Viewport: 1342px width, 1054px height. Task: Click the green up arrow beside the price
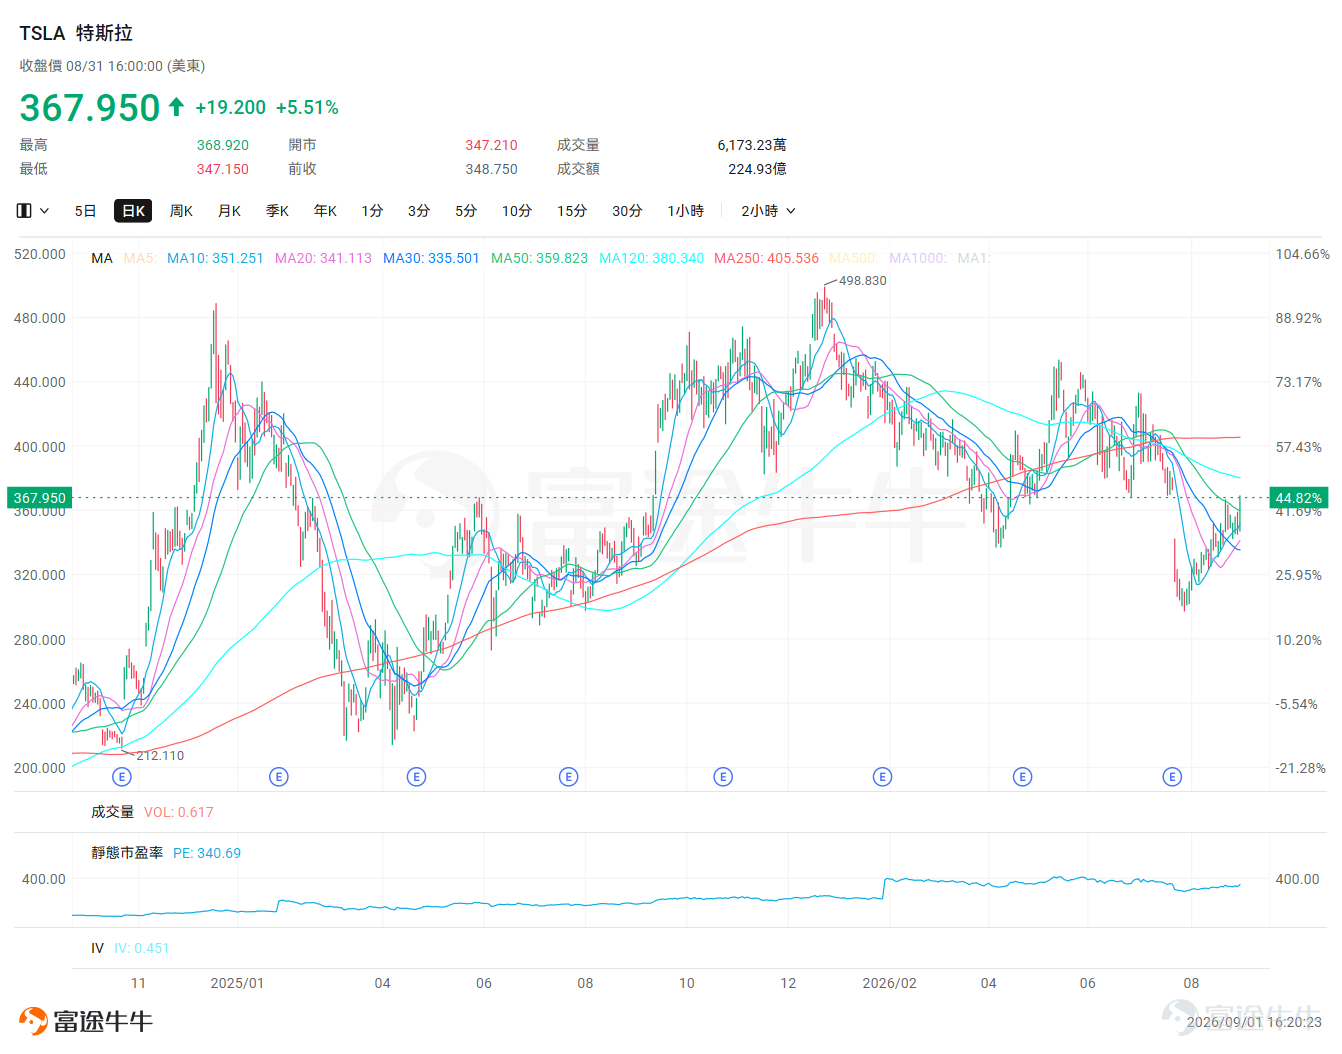(x=177, y=106)
